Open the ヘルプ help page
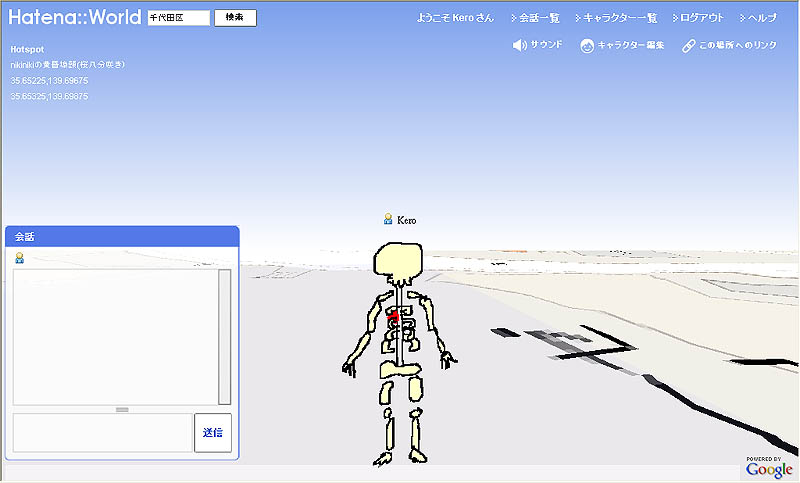 [x=758, y=18]
